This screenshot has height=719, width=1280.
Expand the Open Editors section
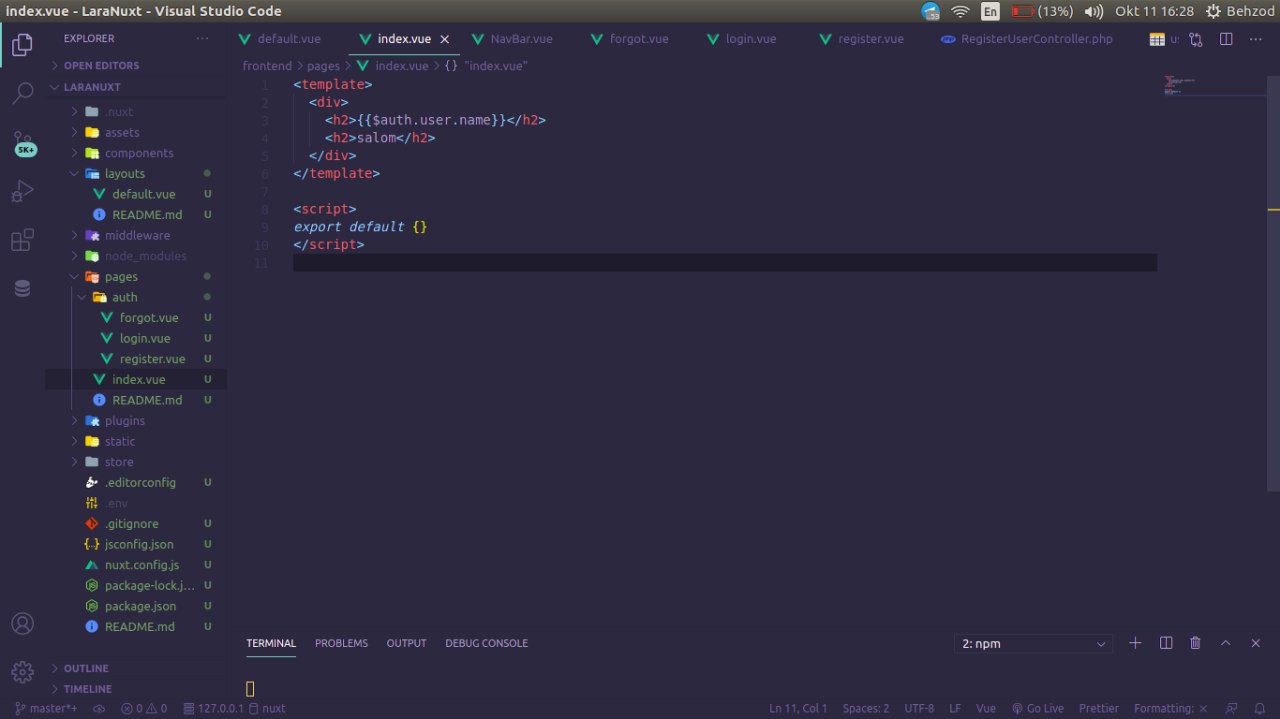[135, 65]
